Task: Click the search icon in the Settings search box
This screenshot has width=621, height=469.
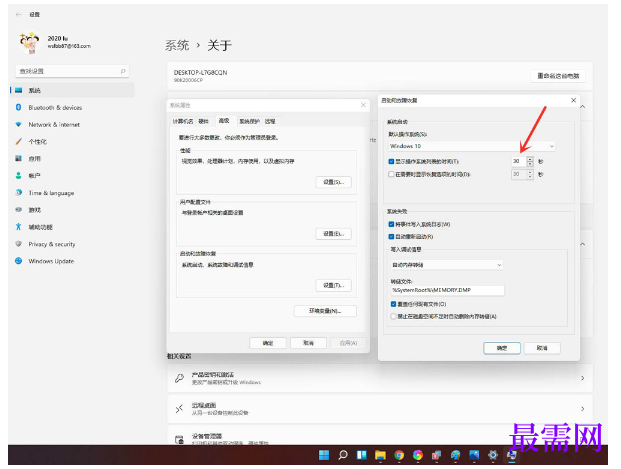Action: 123,71
